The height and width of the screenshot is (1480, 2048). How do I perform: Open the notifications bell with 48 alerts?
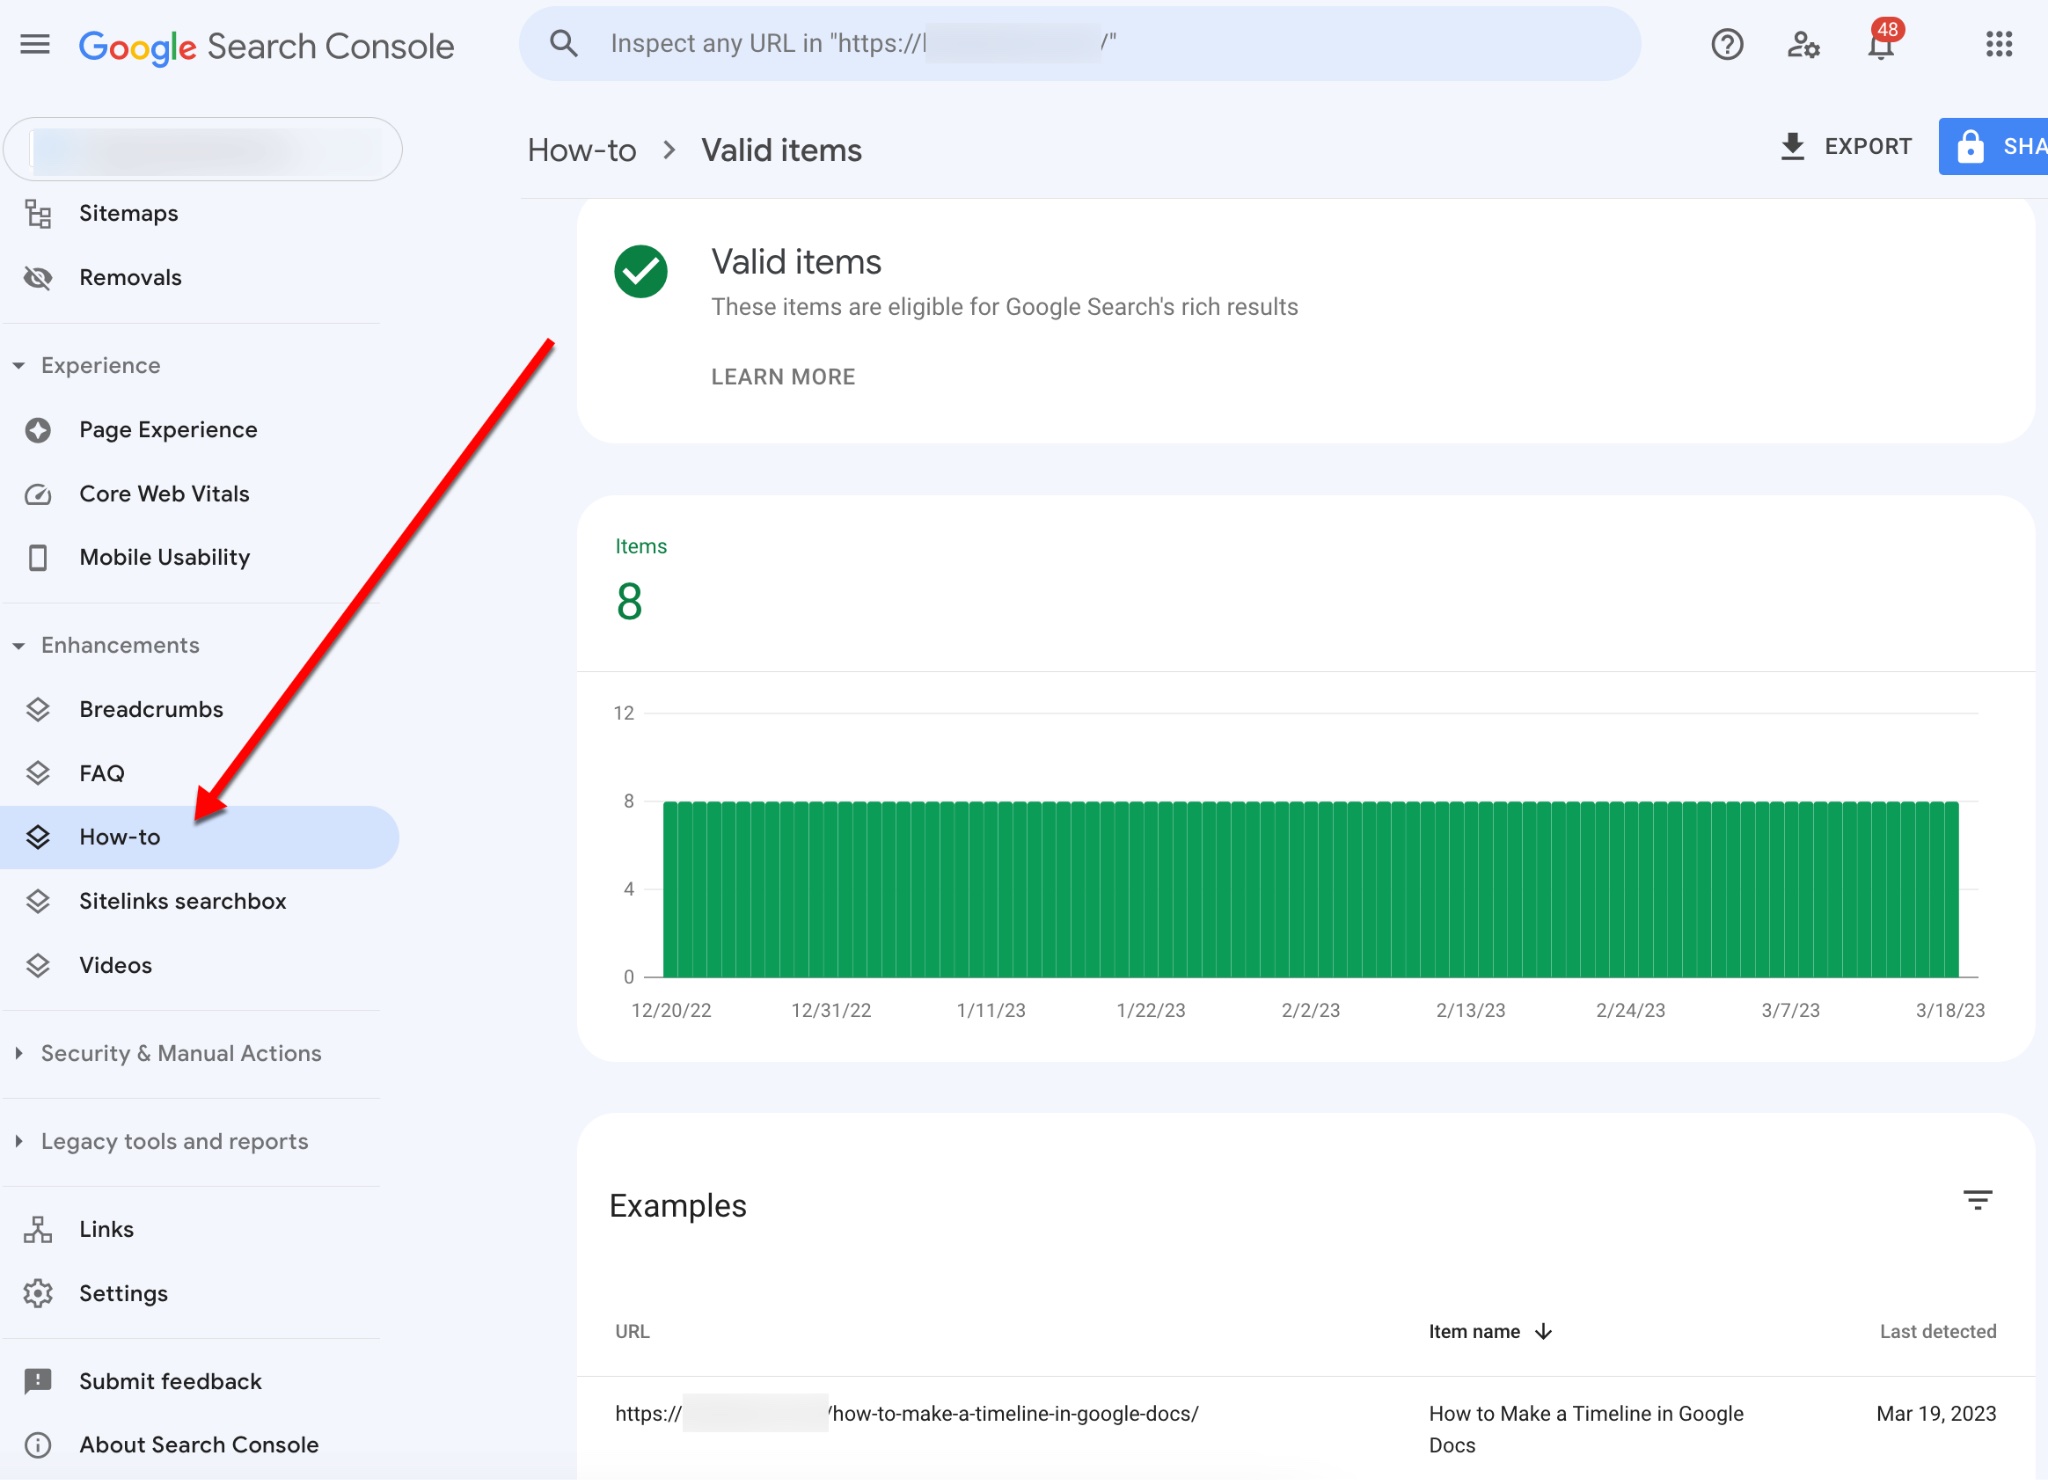click(1881, 44)
